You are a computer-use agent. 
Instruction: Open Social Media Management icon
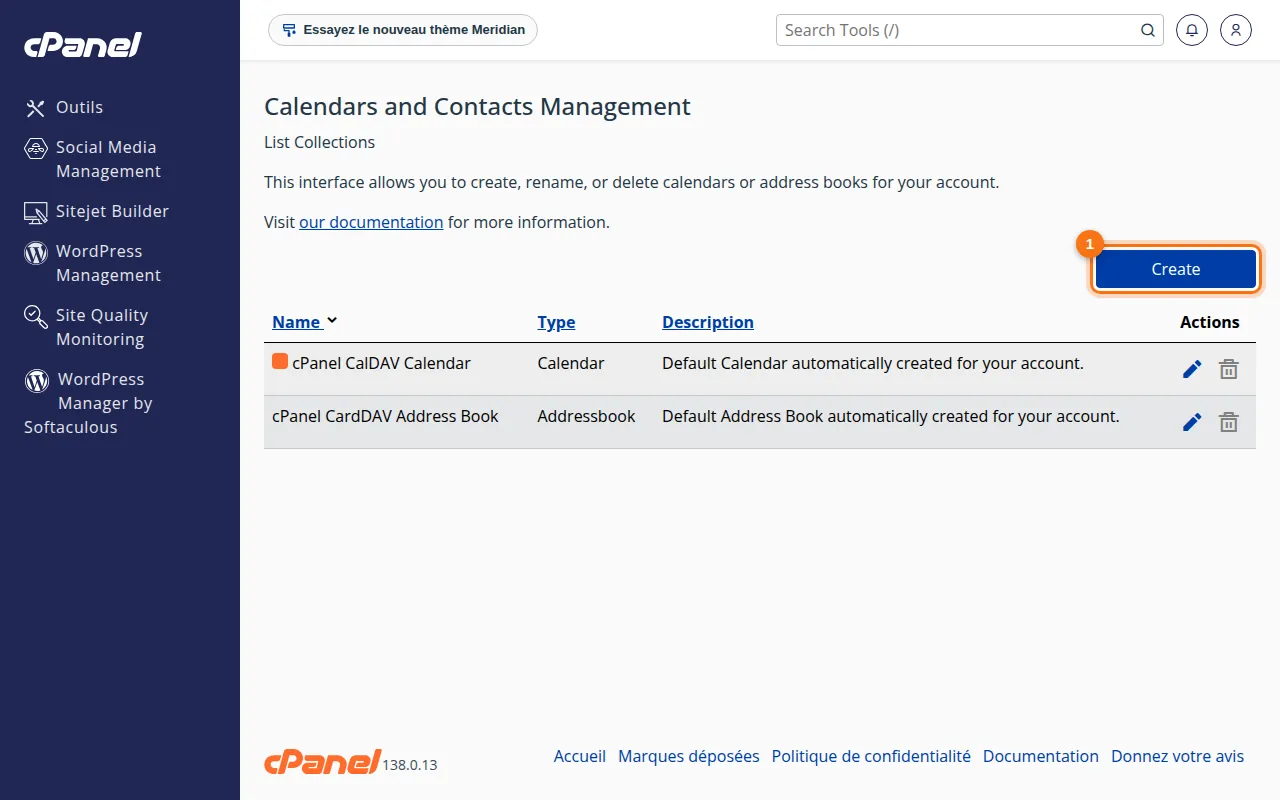pos(36,148)
